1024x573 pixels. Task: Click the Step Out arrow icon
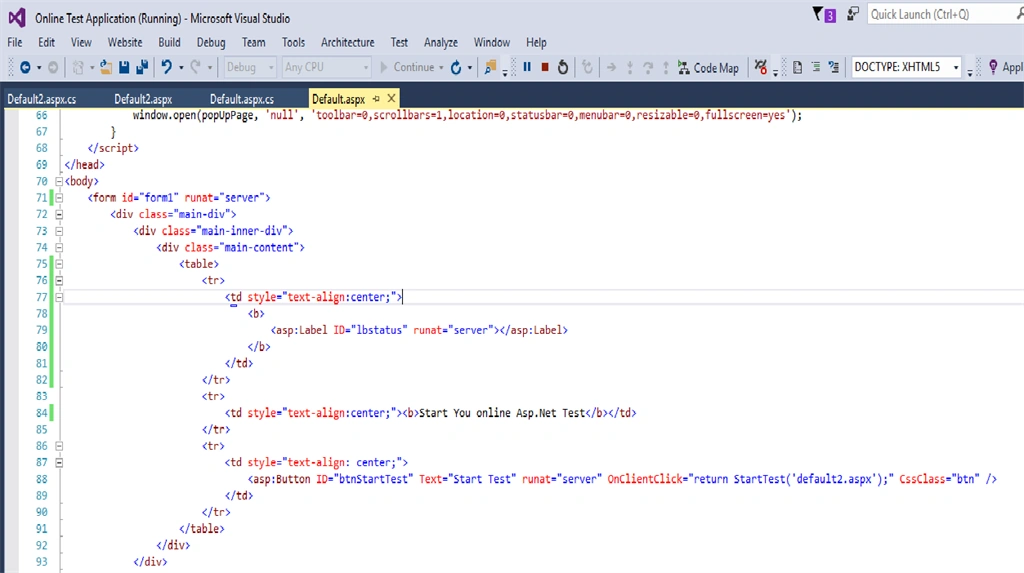[665, 67]
